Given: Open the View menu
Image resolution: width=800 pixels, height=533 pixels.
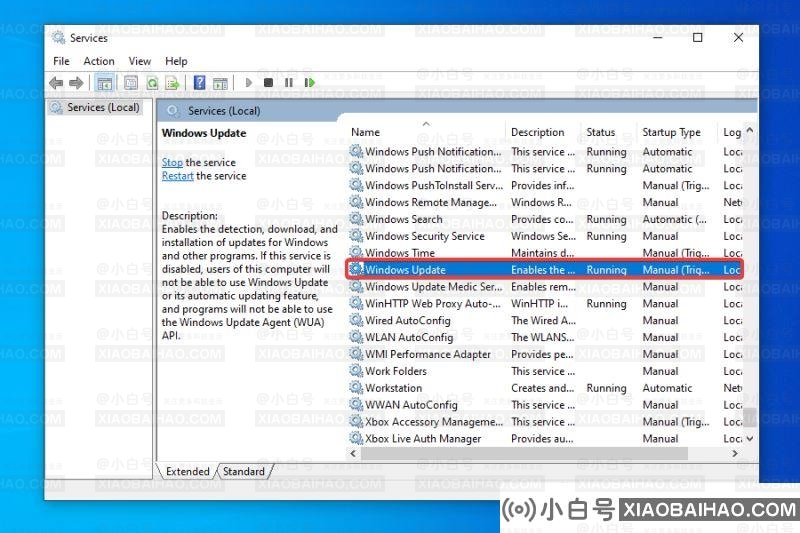Looking at the screenshot, I should point(139,61).
